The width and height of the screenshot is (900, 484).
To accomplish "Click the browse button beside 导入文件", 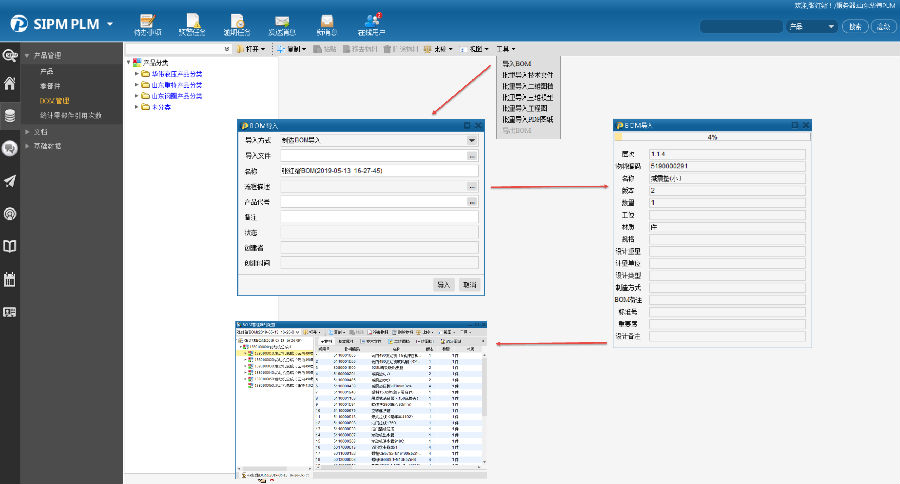I will tap(472, 156).
